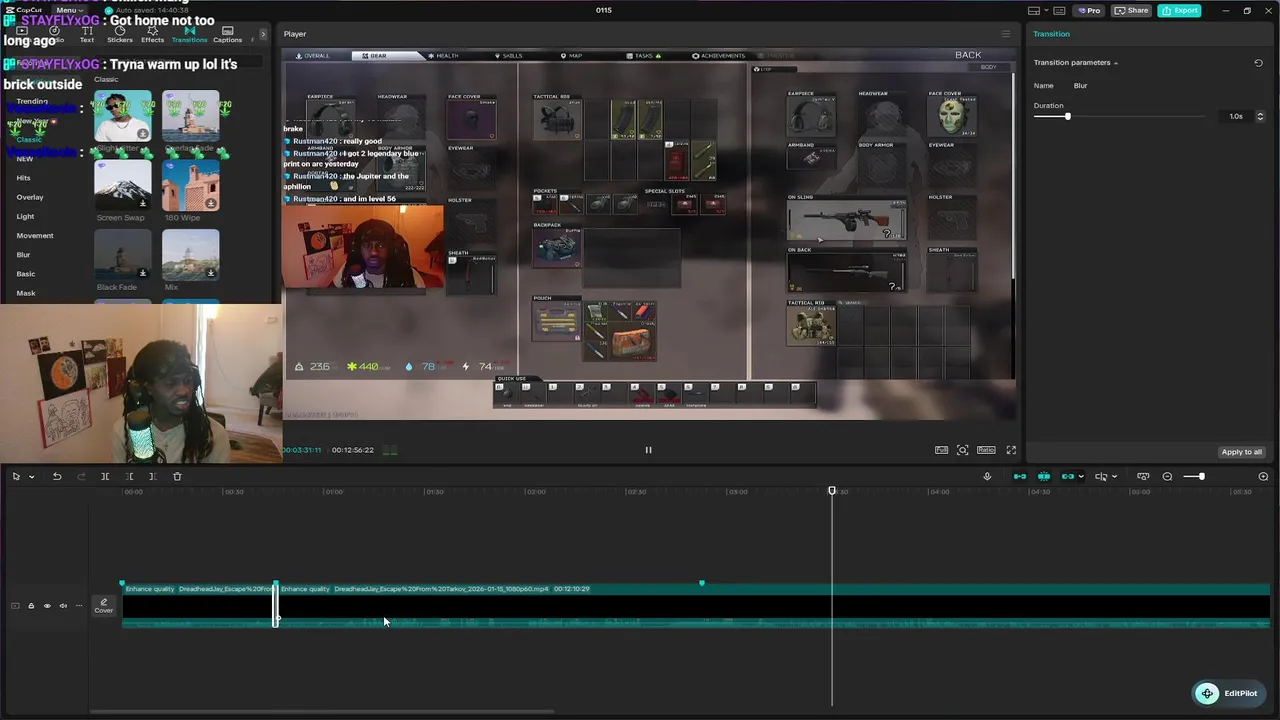Viewport: 1280px width, 720px height.
Task: Select the Movement transition category
Action: (x=35, y=235)
